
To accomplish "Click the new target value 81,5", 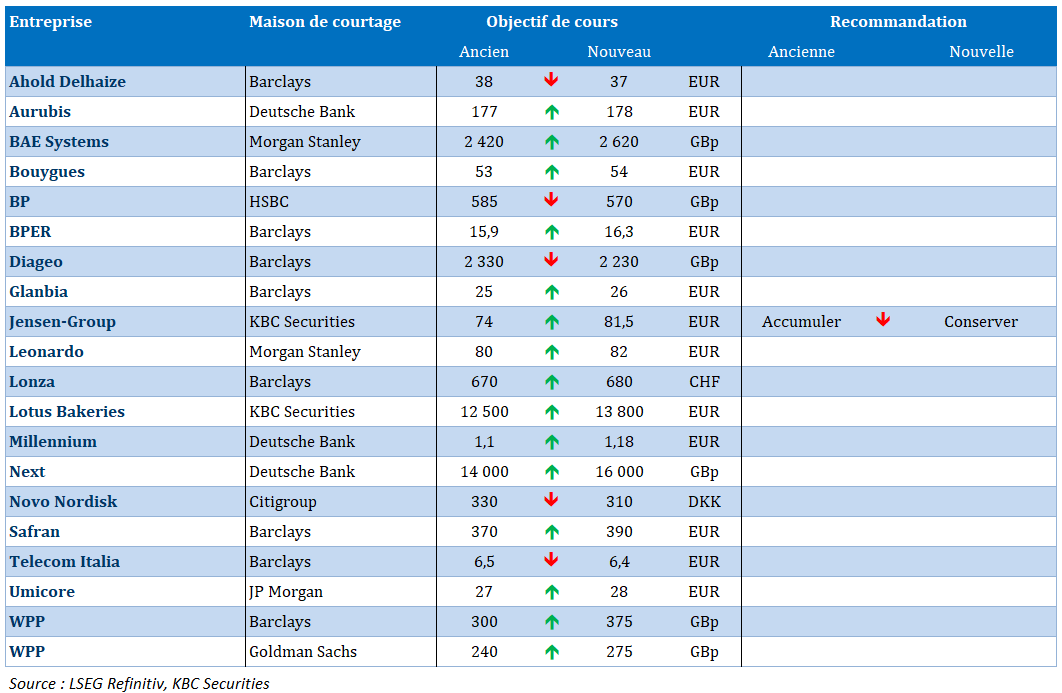I will (x=619, y=322).
